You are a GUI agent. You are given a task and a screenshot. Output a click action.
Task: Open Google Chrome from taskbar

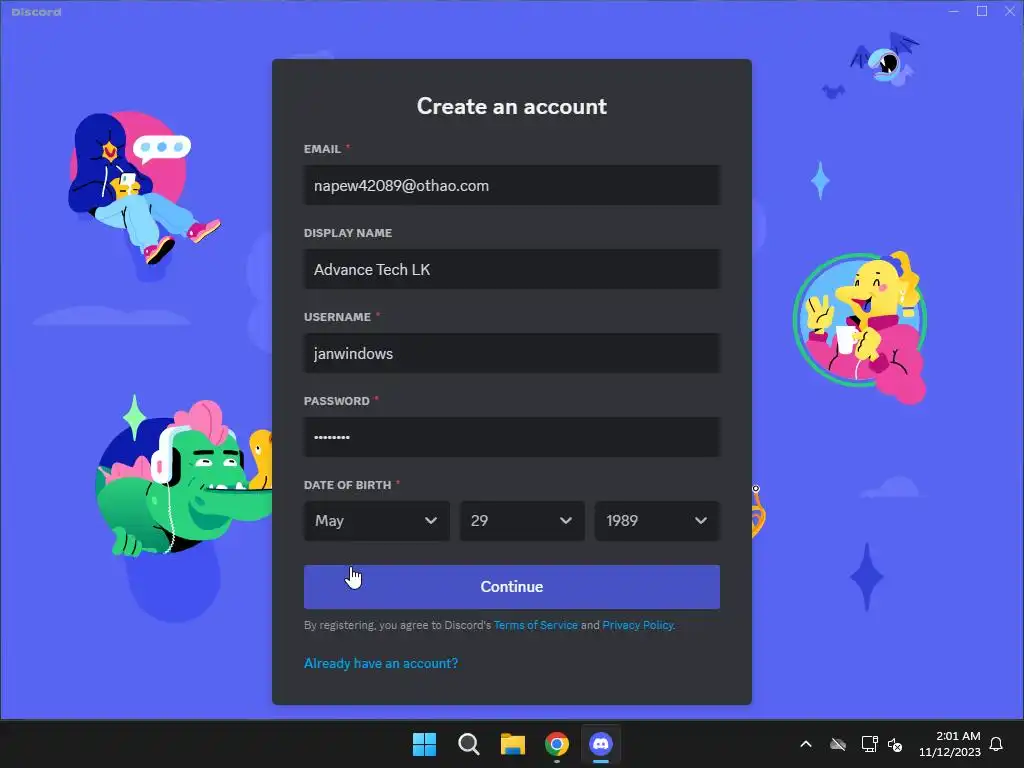coord(556,744)
